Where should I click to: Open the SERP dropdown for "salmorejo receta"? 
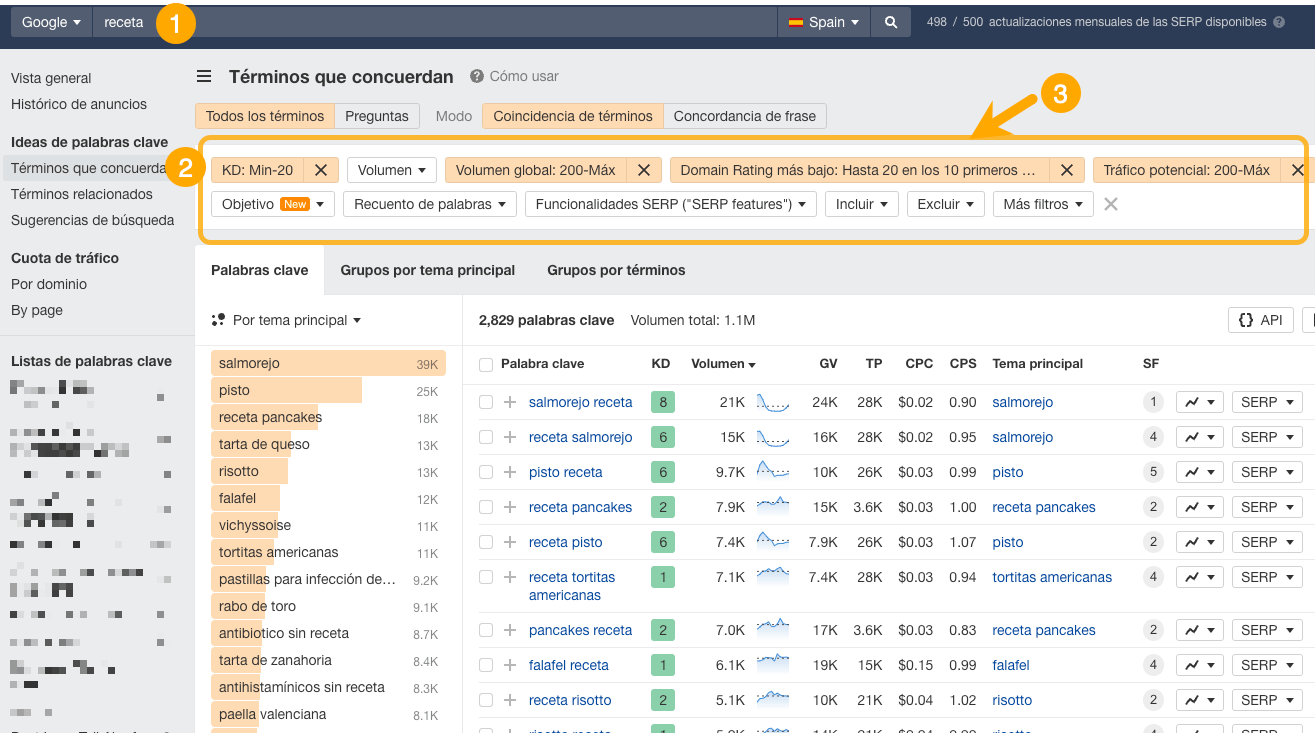[1266, 401]
